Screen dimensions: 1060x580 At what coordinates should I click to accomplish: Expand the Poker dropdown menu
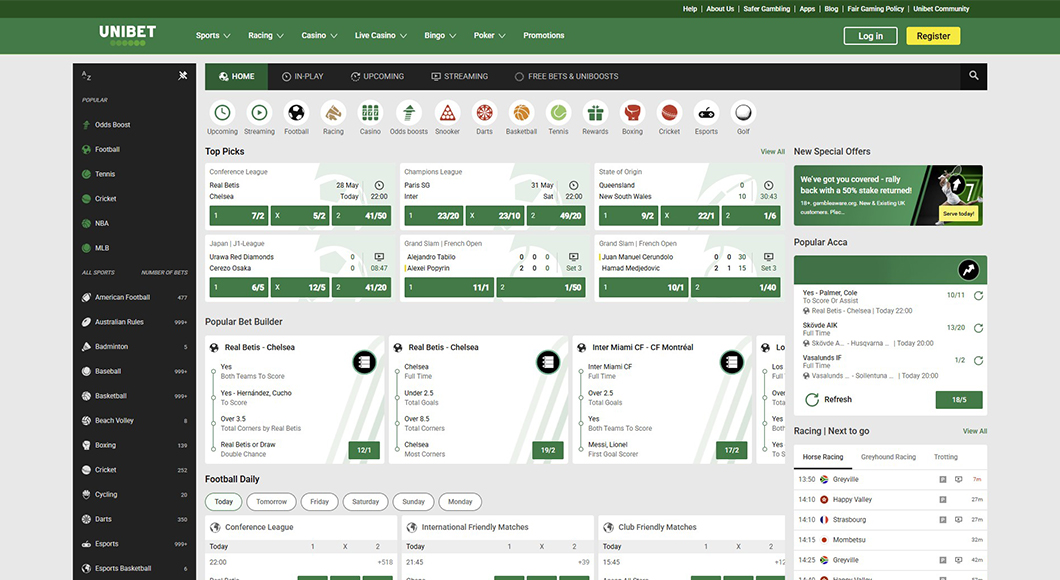pos(489,35)
